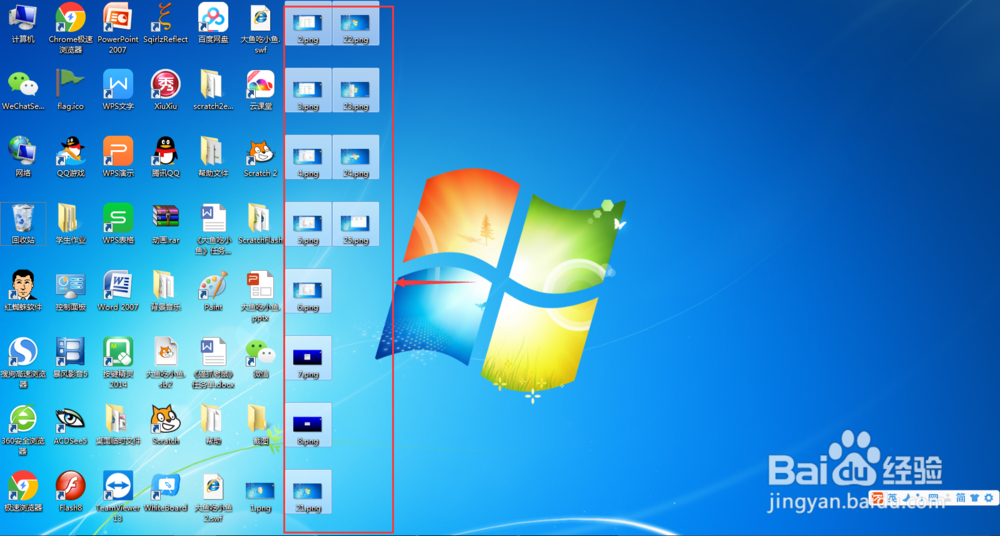Select the scratch2e... folder

tap(213, 90)
